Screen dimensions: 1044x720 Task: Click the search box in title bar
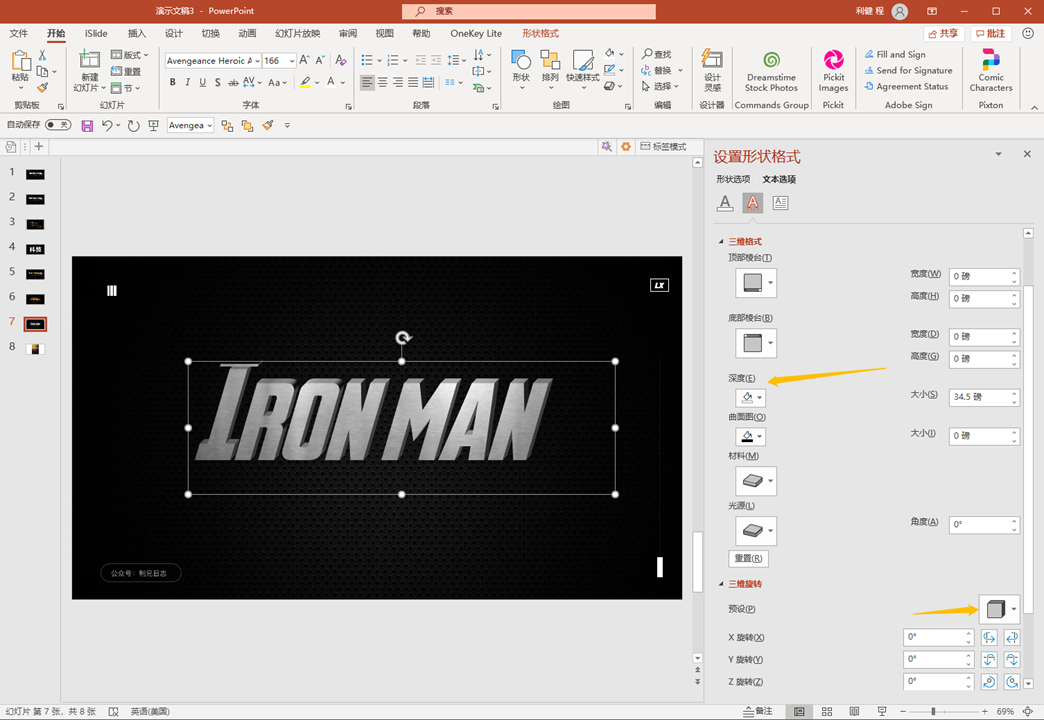(529, 11)
